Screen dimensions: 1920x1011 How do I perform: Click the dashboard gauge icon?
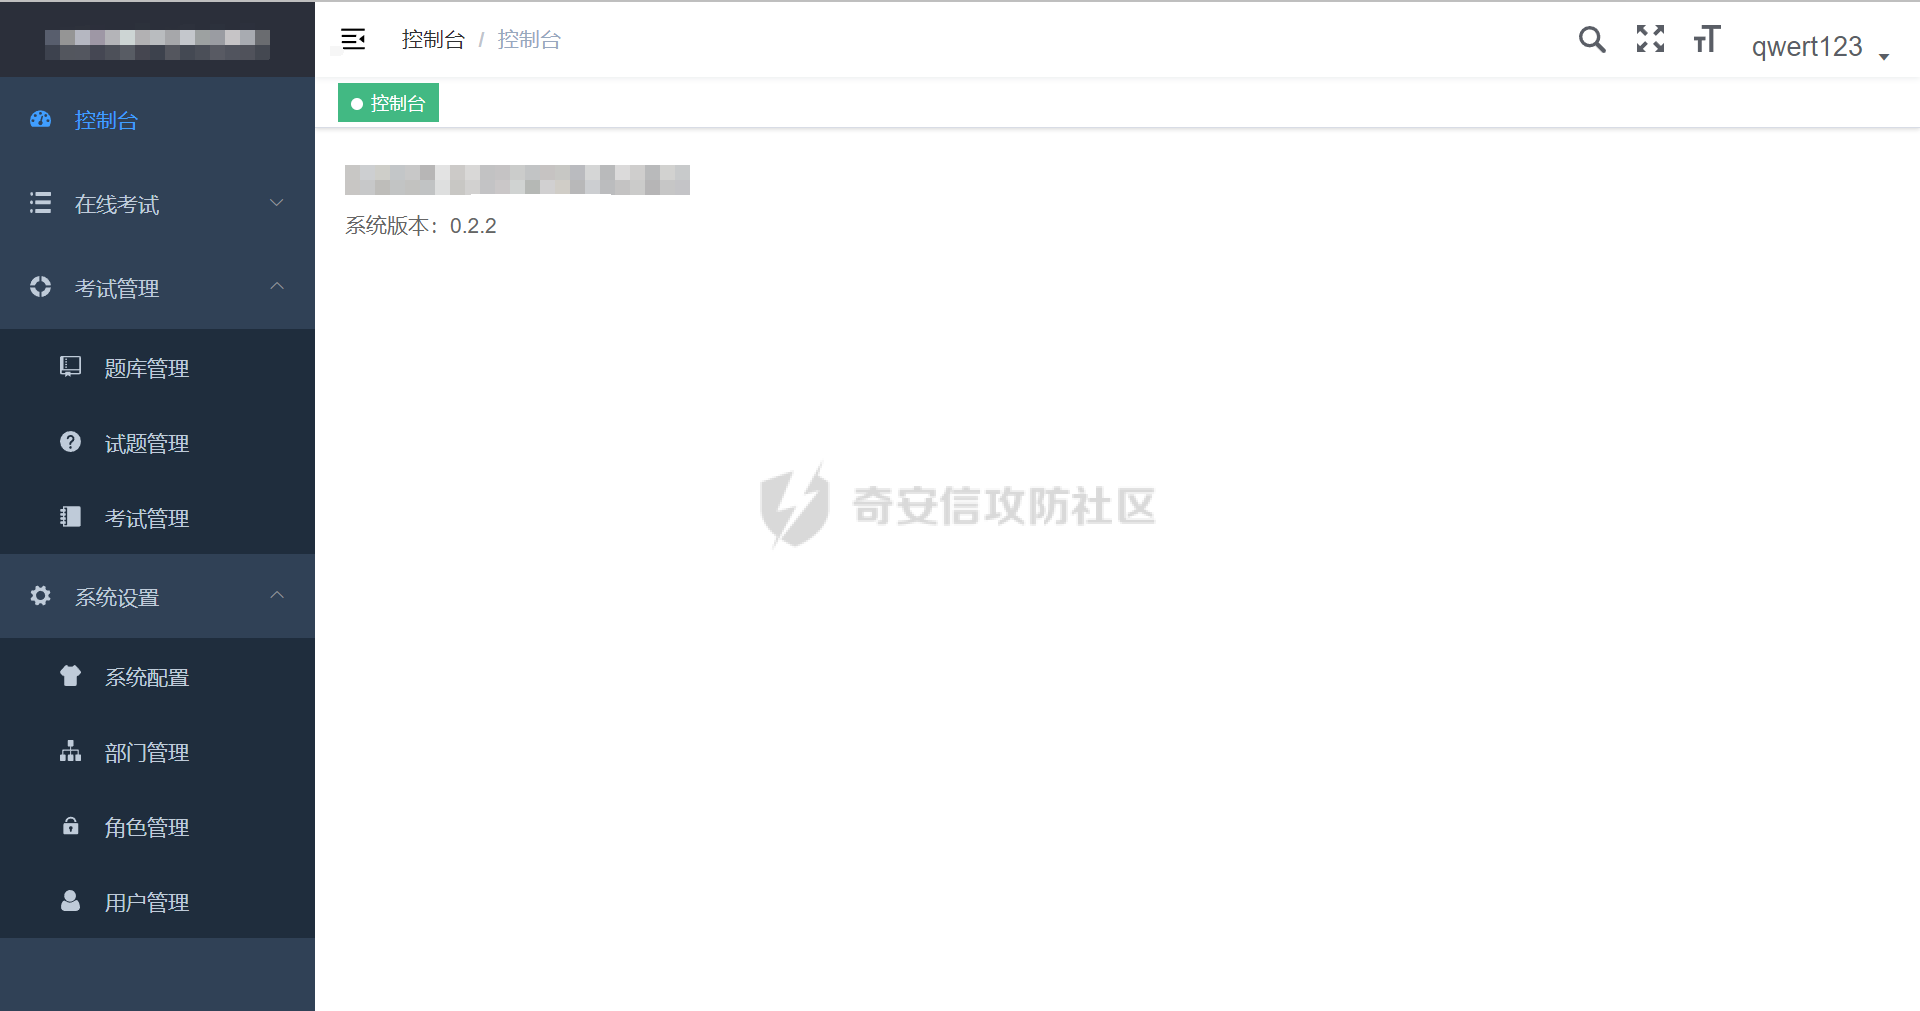coord(40,120)
